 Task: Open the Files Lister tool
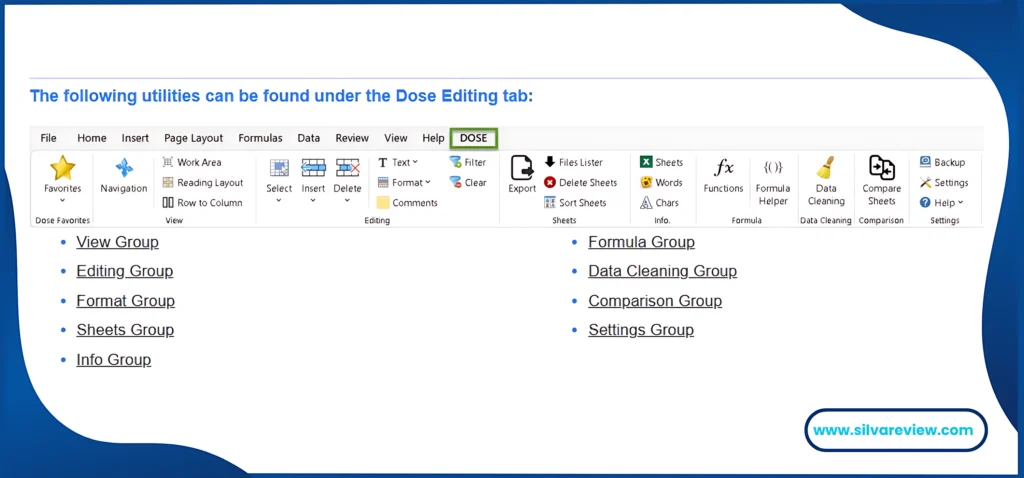573,162
